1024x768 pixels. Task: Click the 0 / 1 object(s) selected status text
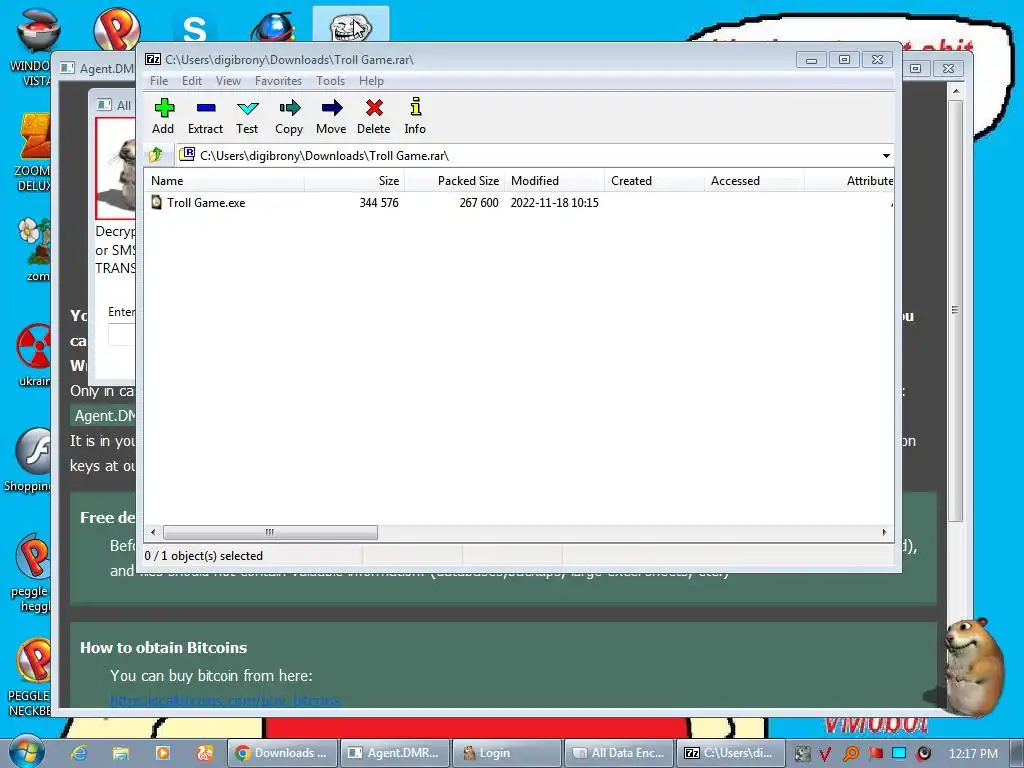tap(204, 556)
